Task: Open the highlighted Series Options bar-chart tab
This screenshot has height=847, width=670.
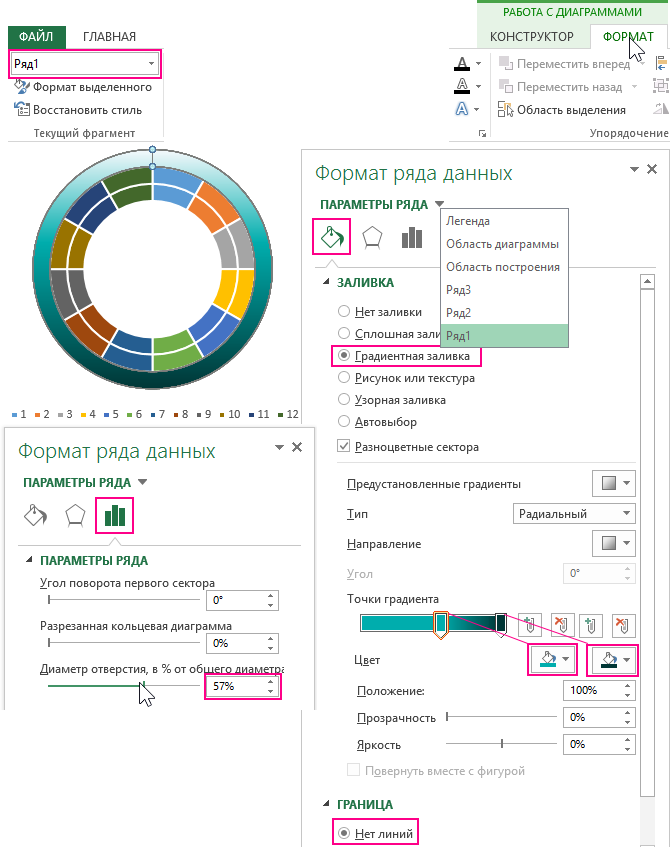Action: point(115,516)
